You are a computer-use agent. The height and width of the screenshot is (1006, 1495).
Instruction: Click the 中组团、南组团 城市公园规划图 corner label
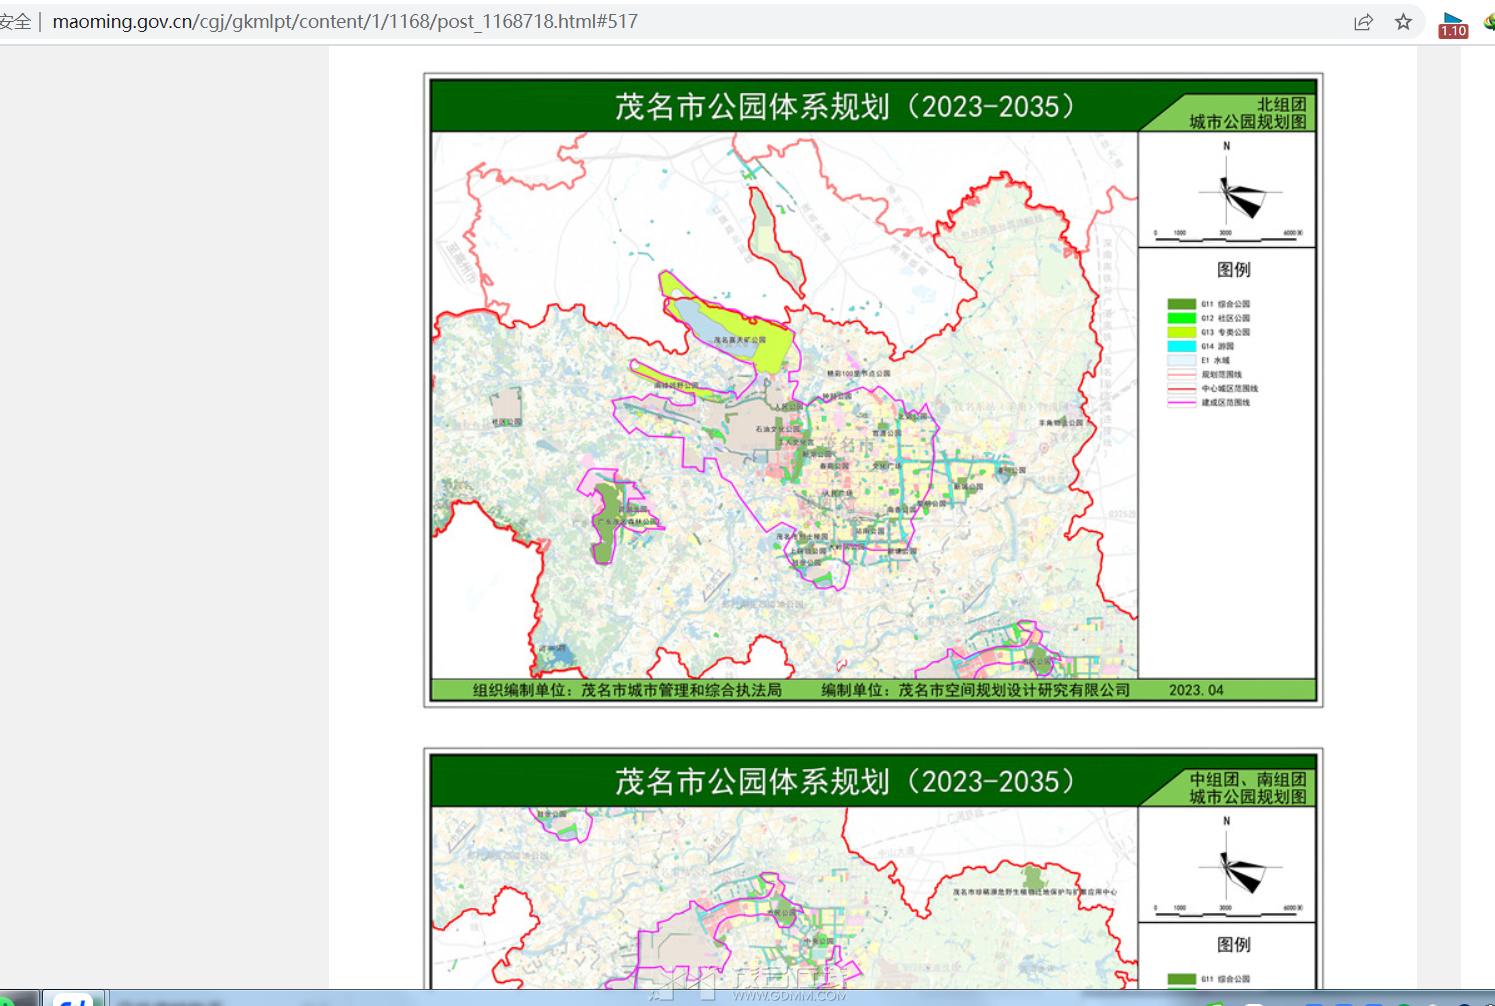pyautogui.click(x=1247, y=788)
